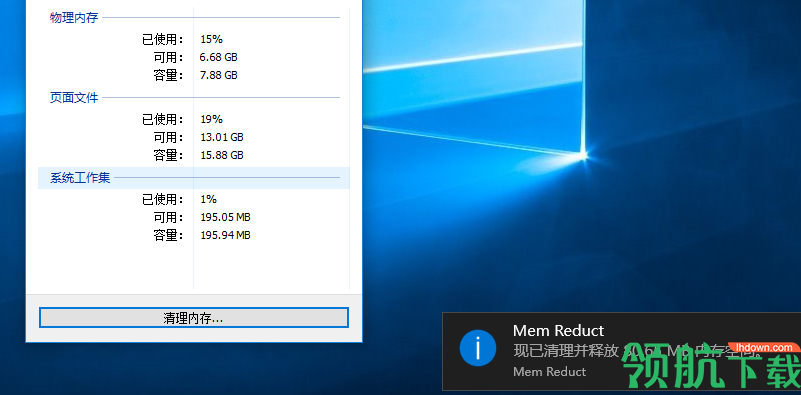Click the 可用 label under 页面文件
This screenshot has width=801, height=395.
[x=169, y=137]
